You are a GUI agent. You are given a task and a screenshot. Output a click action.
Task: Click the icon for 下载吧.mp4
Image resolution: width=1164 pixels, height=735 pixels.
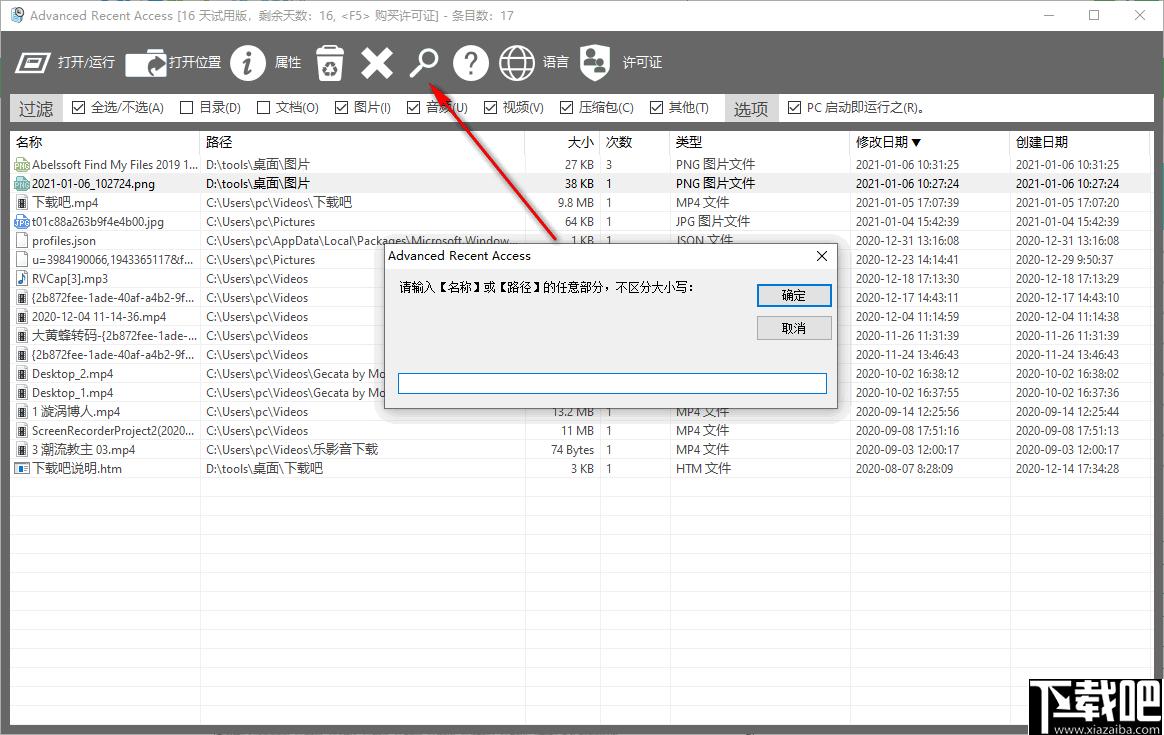pyautogui.click(x=22, y=203)
